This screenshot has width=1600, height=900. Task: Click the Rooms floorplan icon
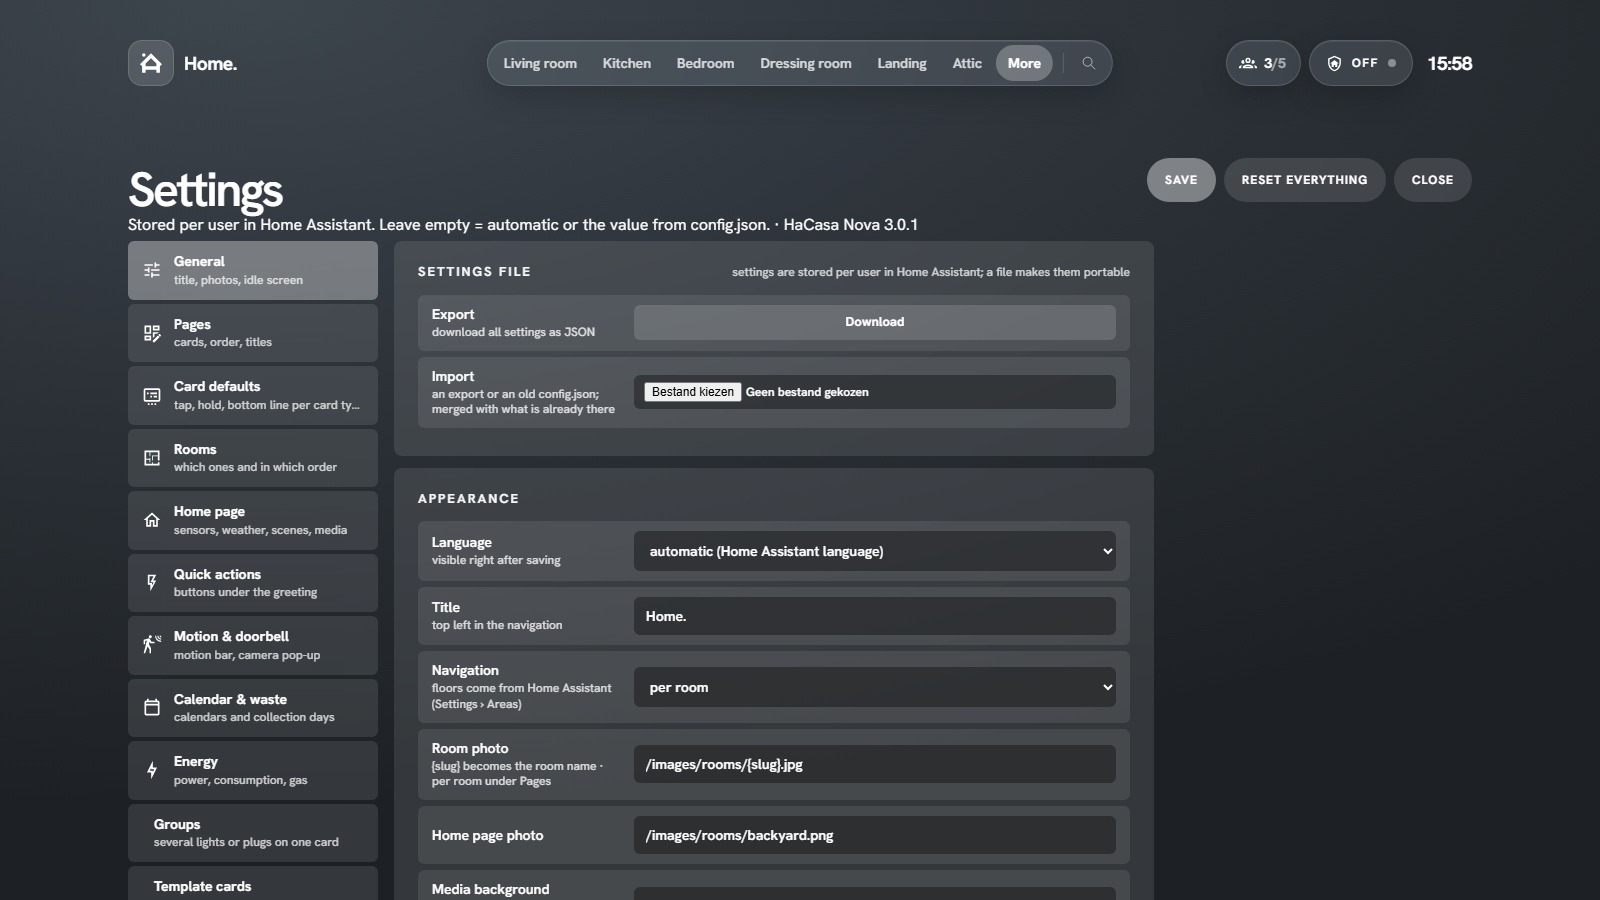tap(152, 458)
